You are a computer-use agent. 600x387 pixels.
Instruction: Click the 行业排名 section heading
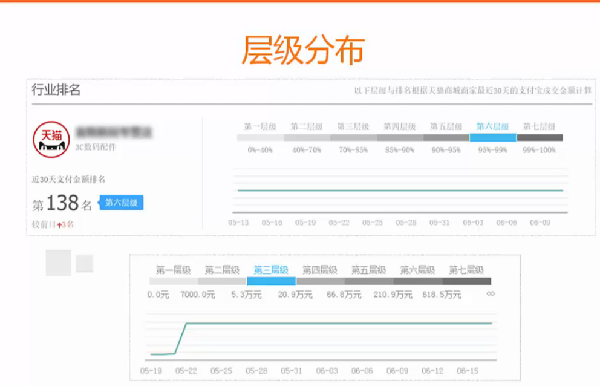pyautogui.click(x=56, y=90)
